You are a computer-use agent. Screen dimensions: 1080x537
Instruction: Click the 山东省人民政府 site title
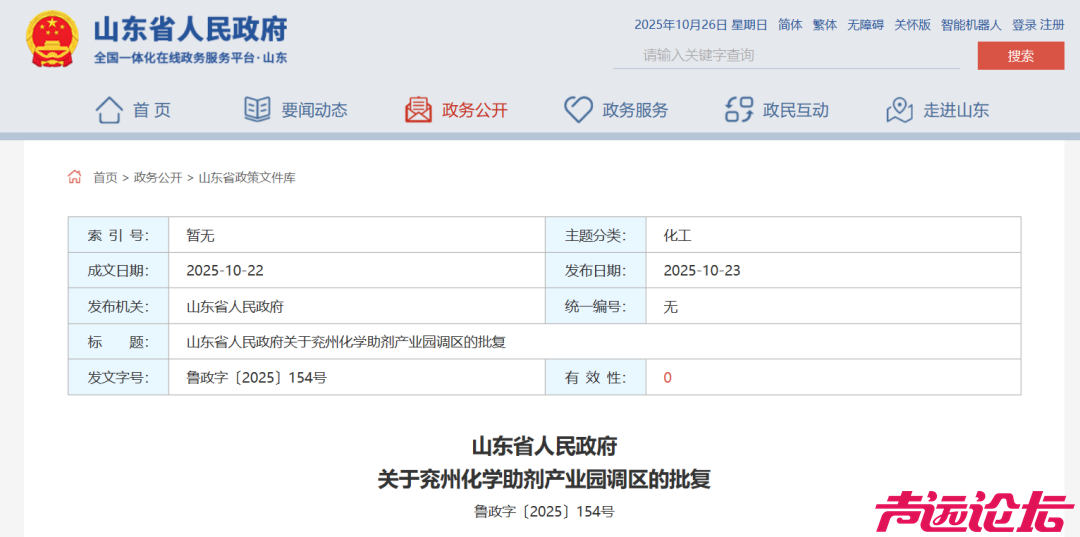point(190,29)
